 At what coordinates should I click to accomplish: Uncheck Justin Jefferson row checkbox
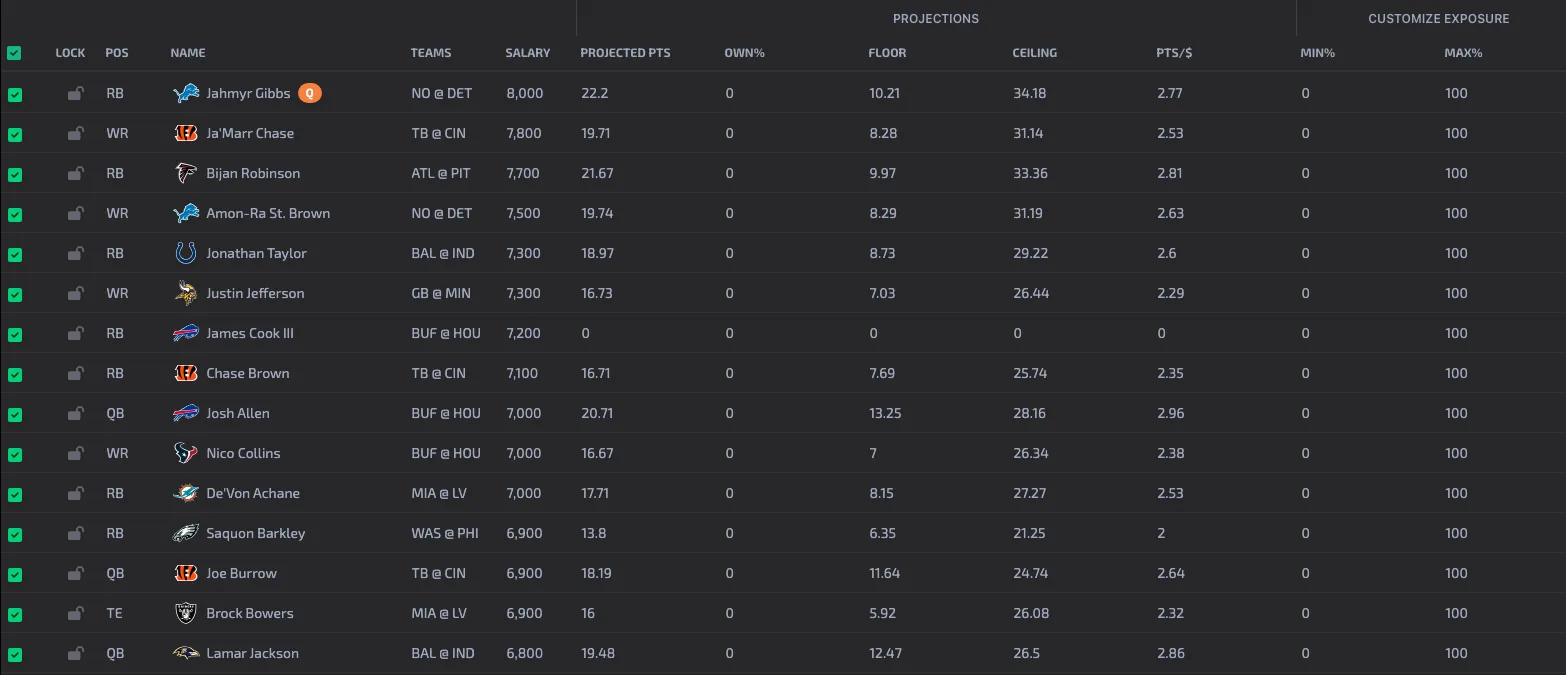[x=15, y=294]
